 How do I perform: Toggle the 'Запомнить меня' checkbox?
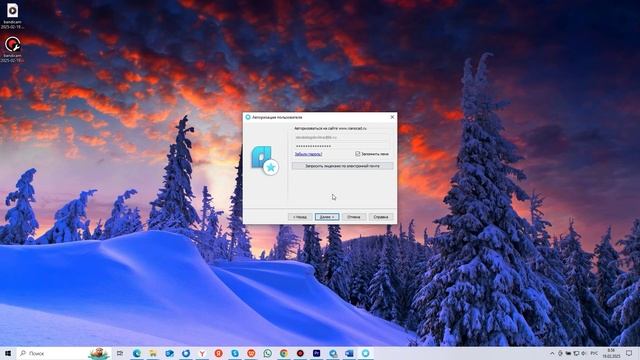[358, 154]
